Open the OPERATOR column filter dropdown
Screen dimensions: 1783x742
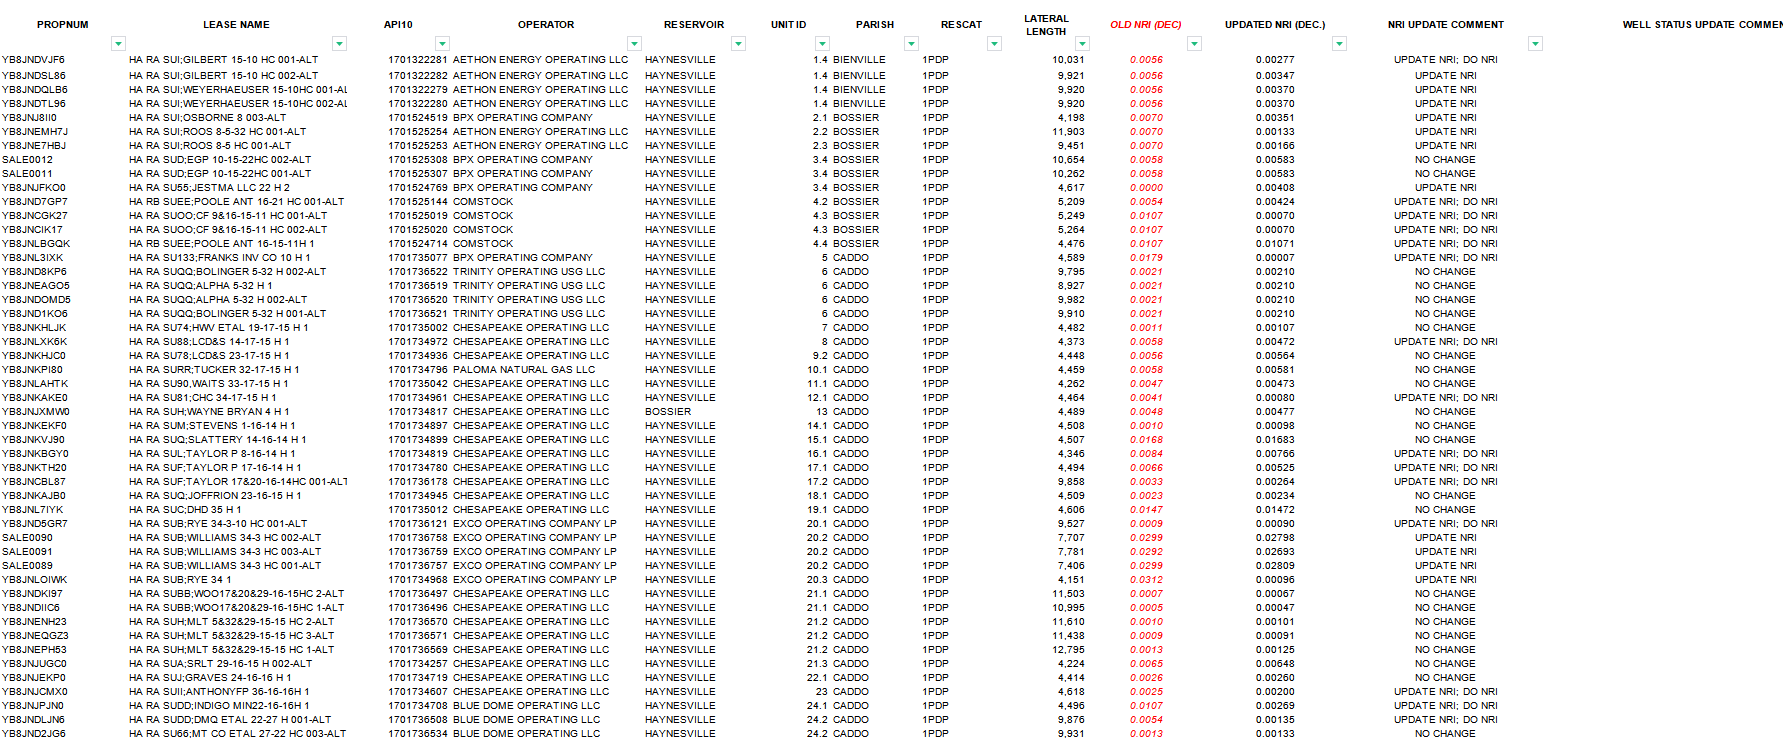point(634,44)
